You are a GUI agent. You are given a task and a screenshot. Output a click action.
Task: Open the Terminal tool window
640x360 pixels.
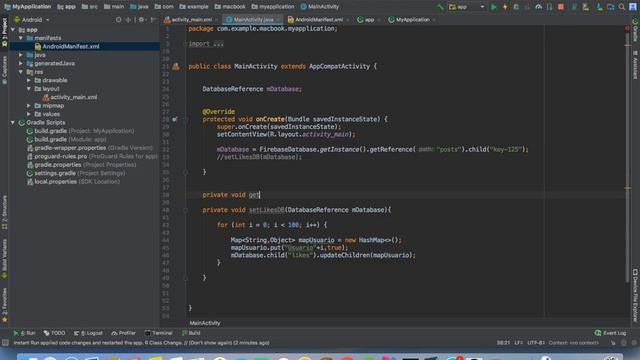click(159, 333)
